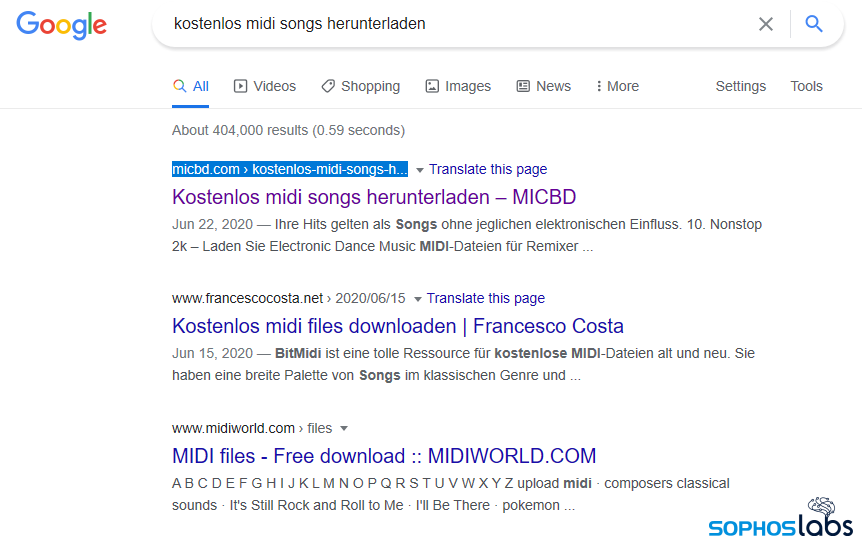Switch to the Shopping tab
This screenshot has height=542, width=862.
pyautogui.click(x=361, y=86)
